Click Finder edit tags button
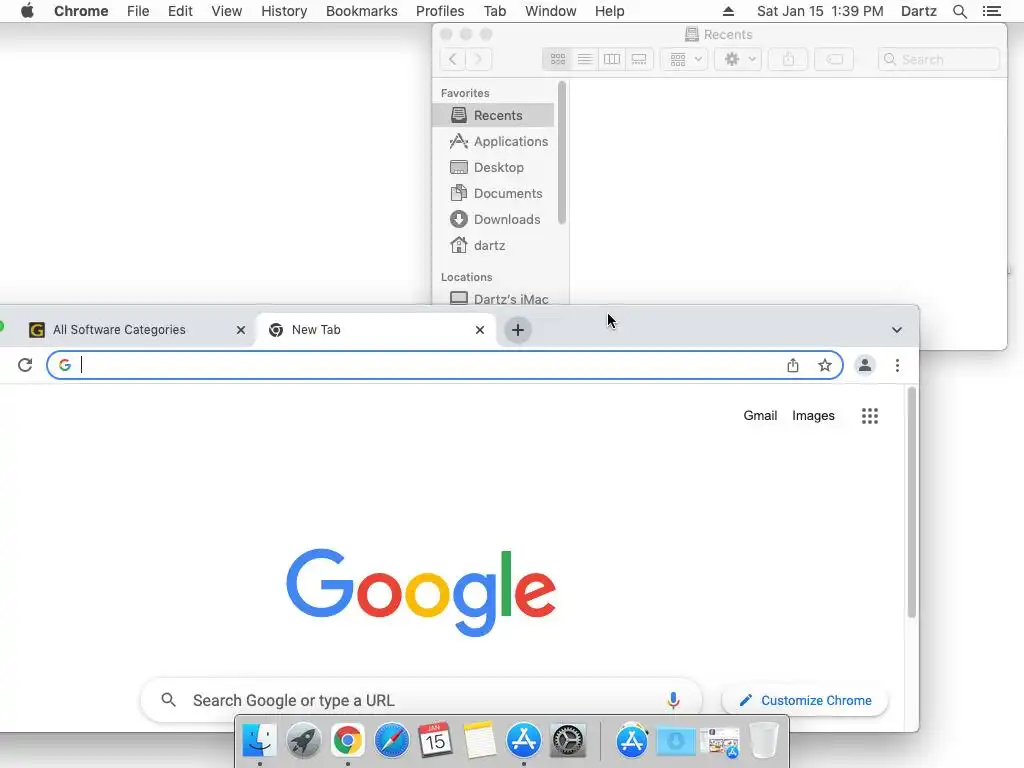Viewport: 1024px width, 768px height. [834, 59]
